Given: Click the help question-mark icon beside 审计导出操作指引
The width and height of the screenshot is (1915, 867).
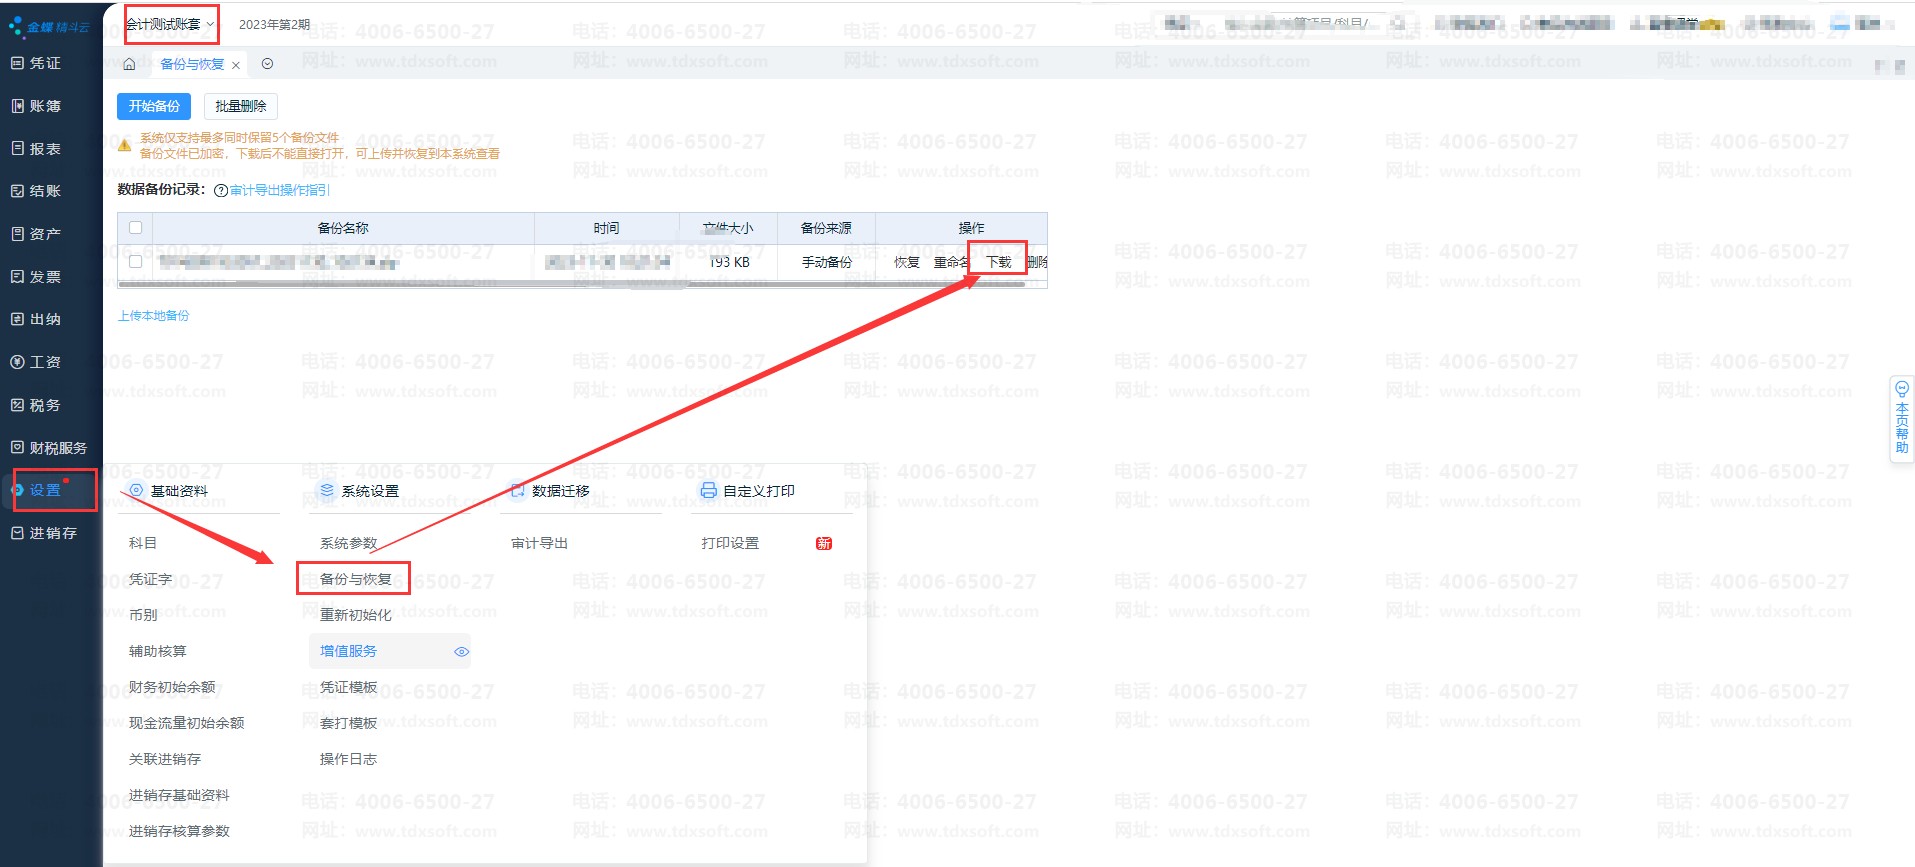Looking at the screenshot, I should [221, 191].
